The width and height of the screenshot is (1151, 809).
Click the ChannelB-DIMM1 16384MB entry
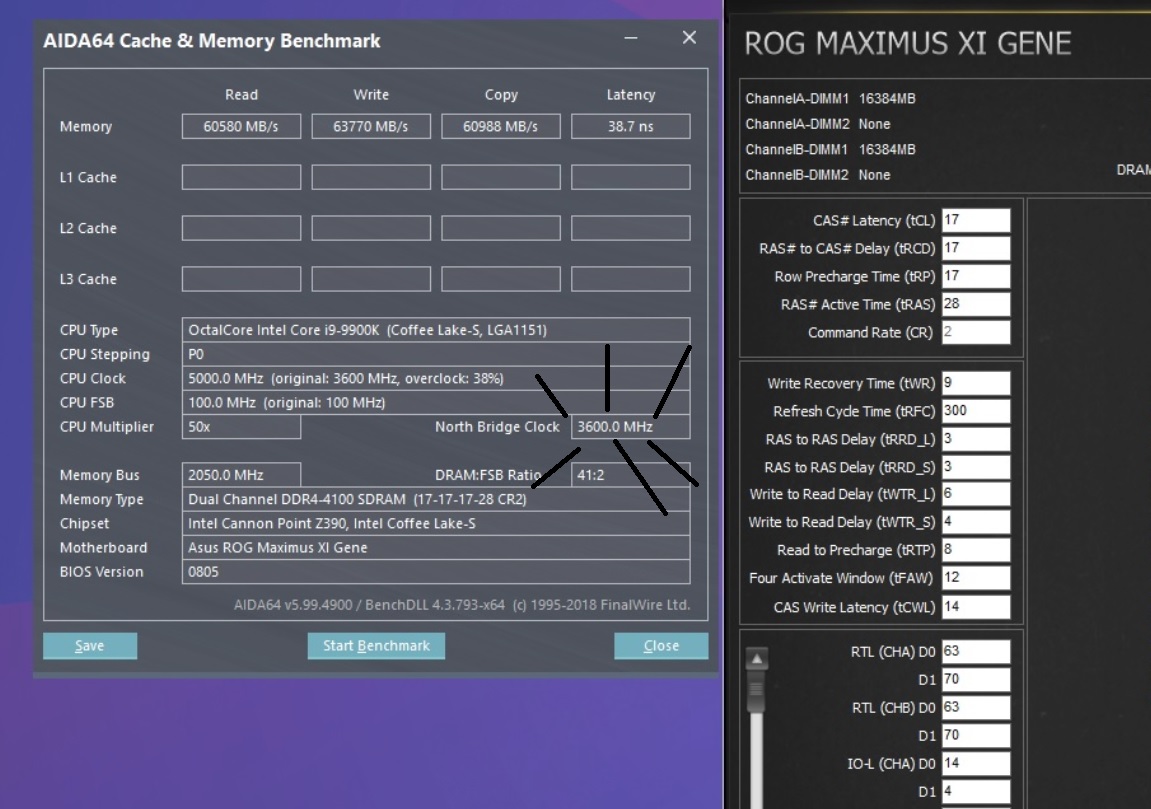pyautogui.click(x=830, y=150)
